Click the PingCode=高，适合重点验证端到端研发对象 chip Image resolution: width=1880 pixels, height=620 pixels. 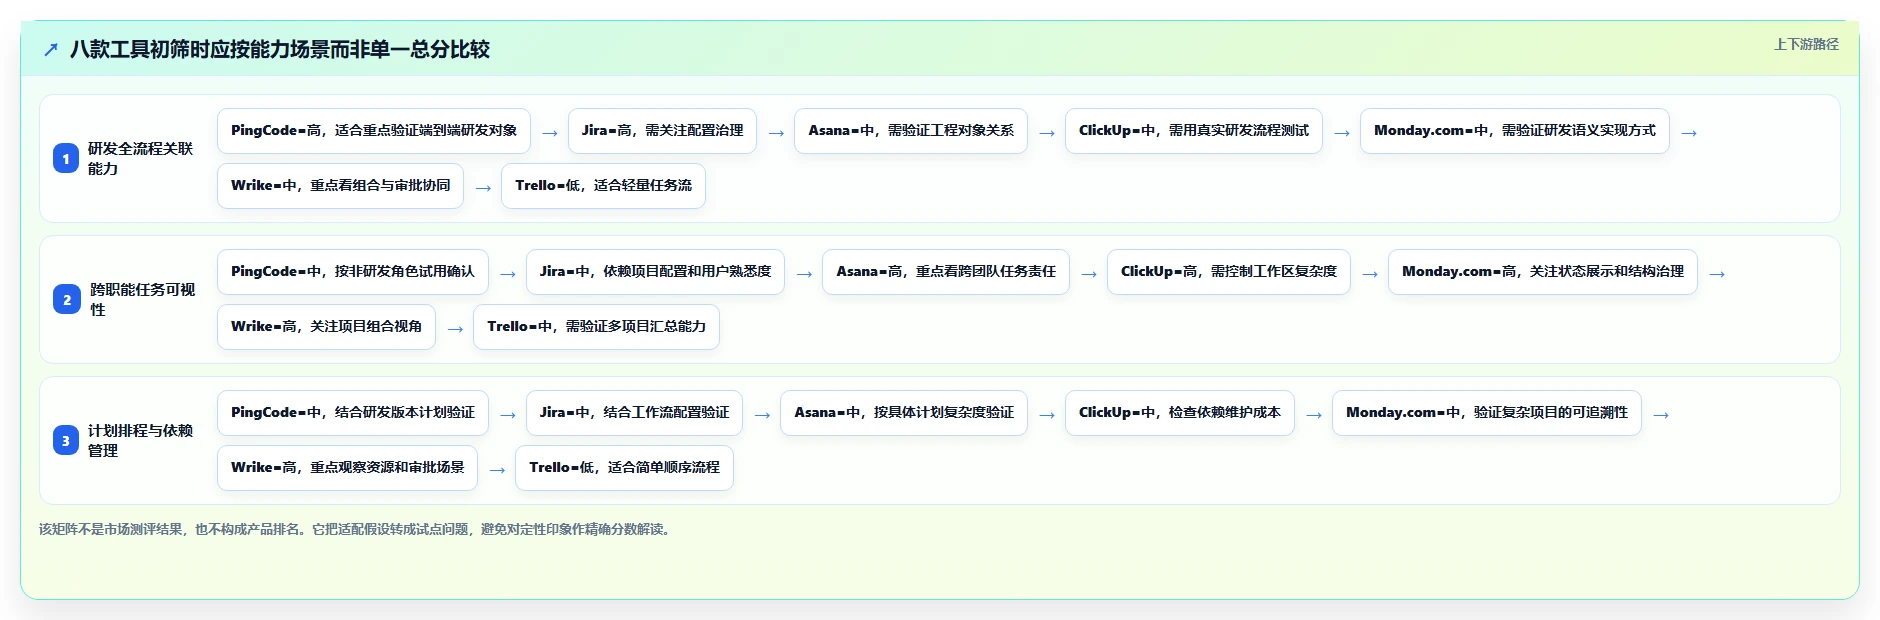tap(374, 131)
